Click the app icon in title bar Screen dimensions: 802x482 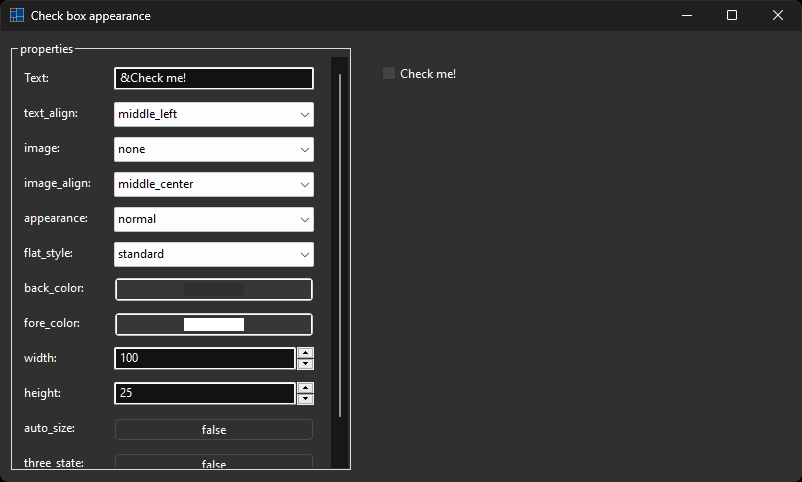17,16
